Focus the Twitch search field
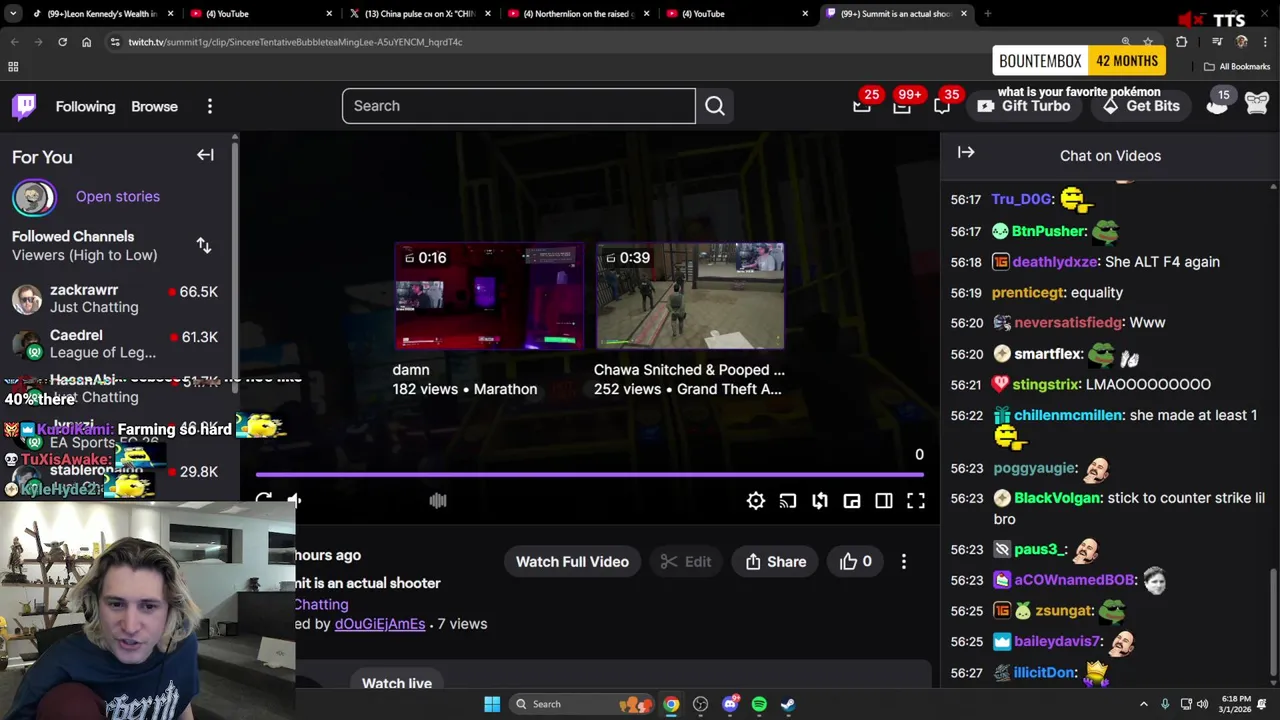The width and height of the screenshot is (1280, 720). point(518,106)
